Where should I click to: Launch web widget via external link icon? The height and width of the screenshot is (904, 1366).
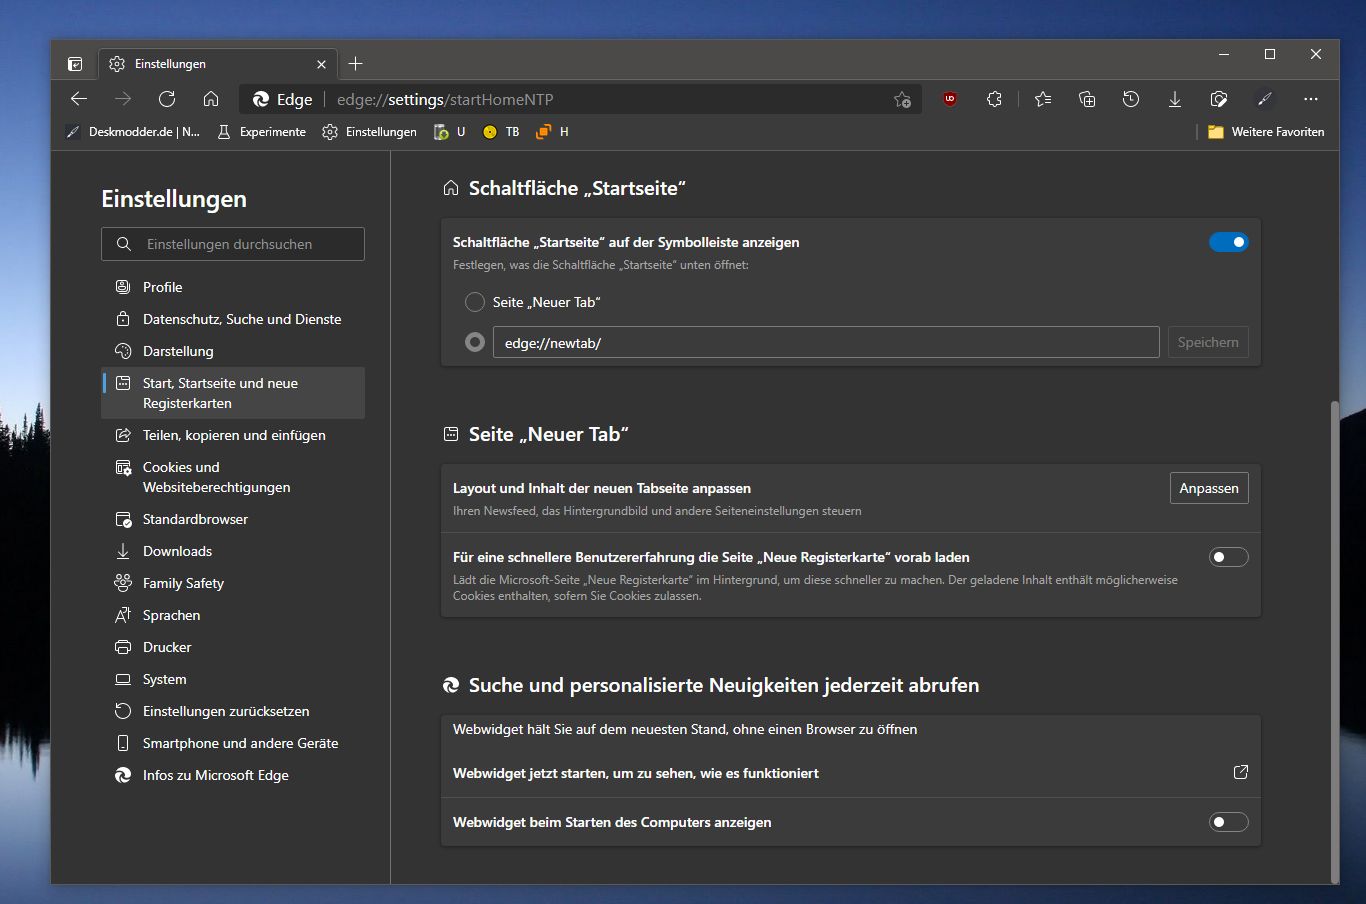[1241, 772]
